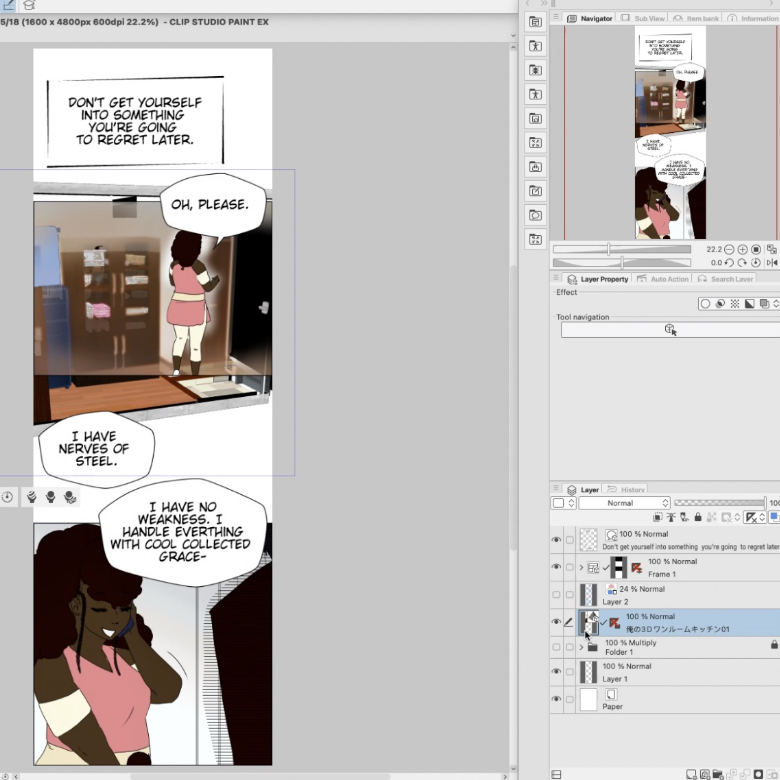This screenshot has width=780, height=780.
Task: Tick the multi-select checkbox for Layer 1
Action: (570, 672)
